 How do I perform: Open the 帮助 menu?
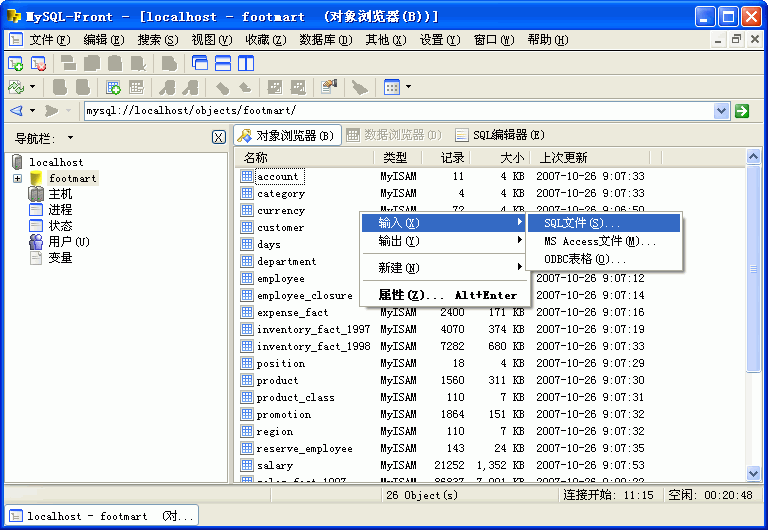point(548,40)
